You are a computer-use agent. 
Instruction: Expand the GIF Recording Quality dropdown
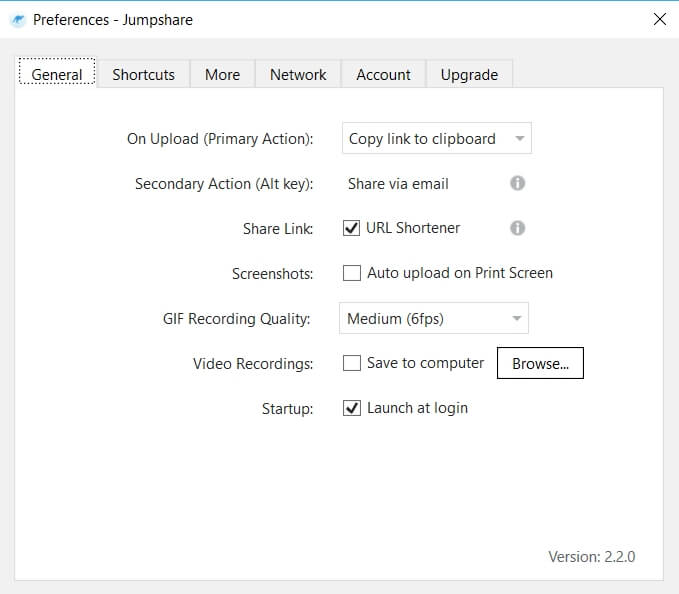(434, 319)
